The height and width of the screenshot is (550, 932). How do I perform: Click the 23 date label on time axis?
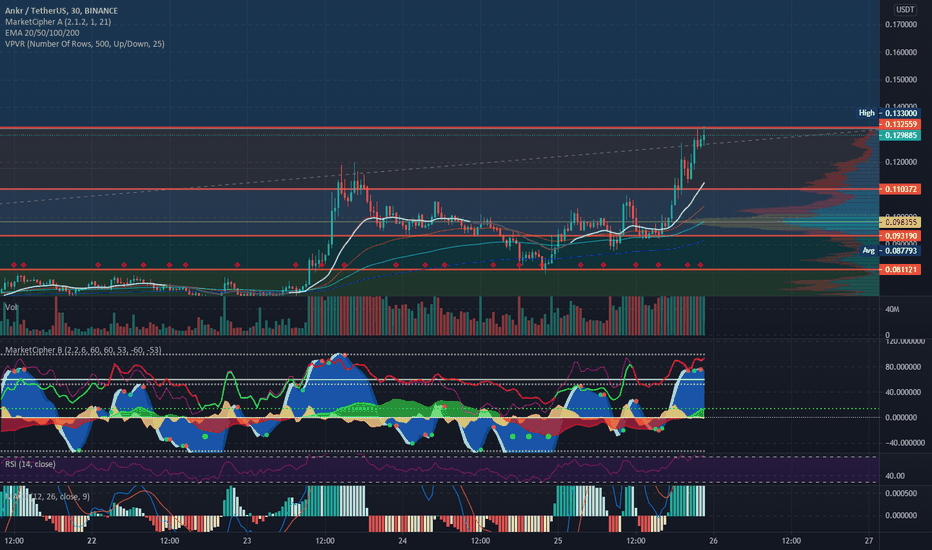click(x=247, y=541)
